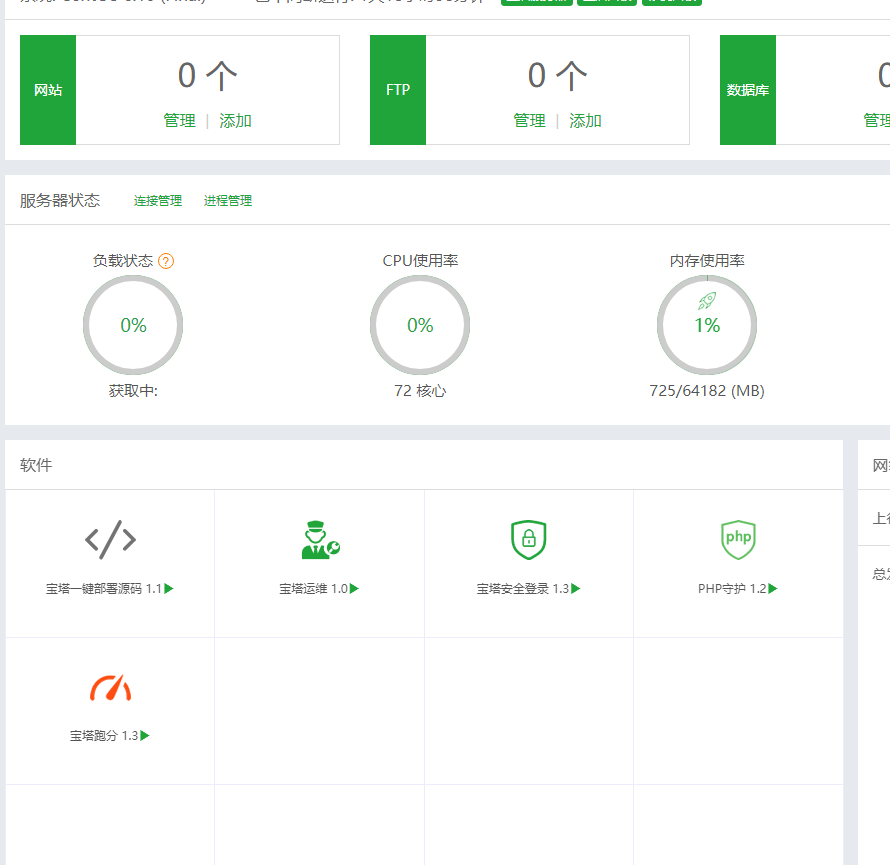Click the load status help question icon
This screenshot has height=865, width=890.
coord(166,261)
